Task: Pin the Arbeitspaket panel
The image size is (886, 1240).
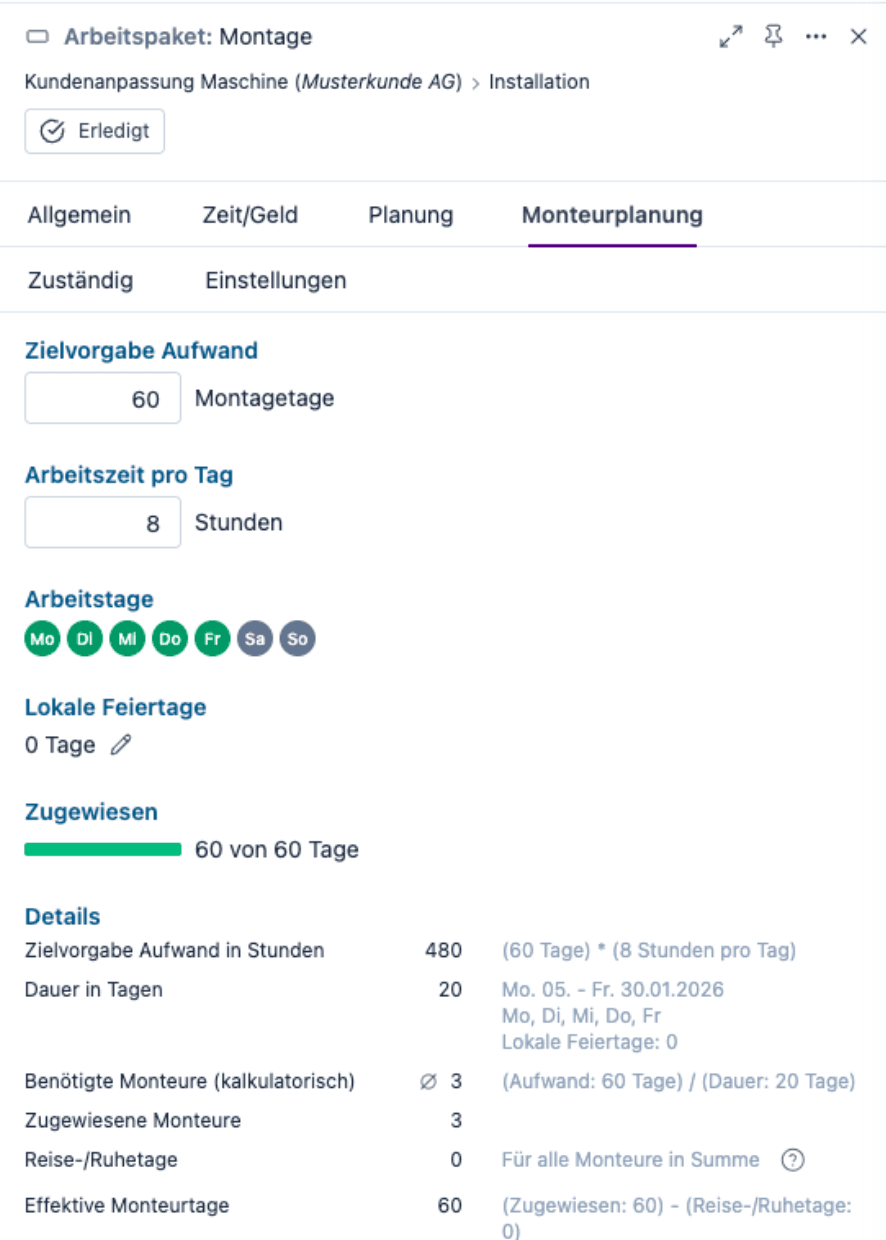Action: 773,37
